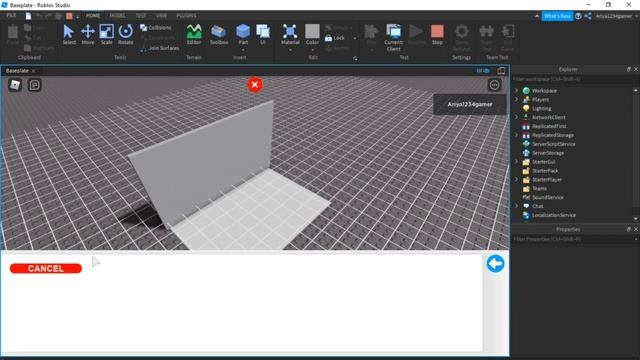
Task: Expand the StarterPlayer node
Action: (516, 179)
